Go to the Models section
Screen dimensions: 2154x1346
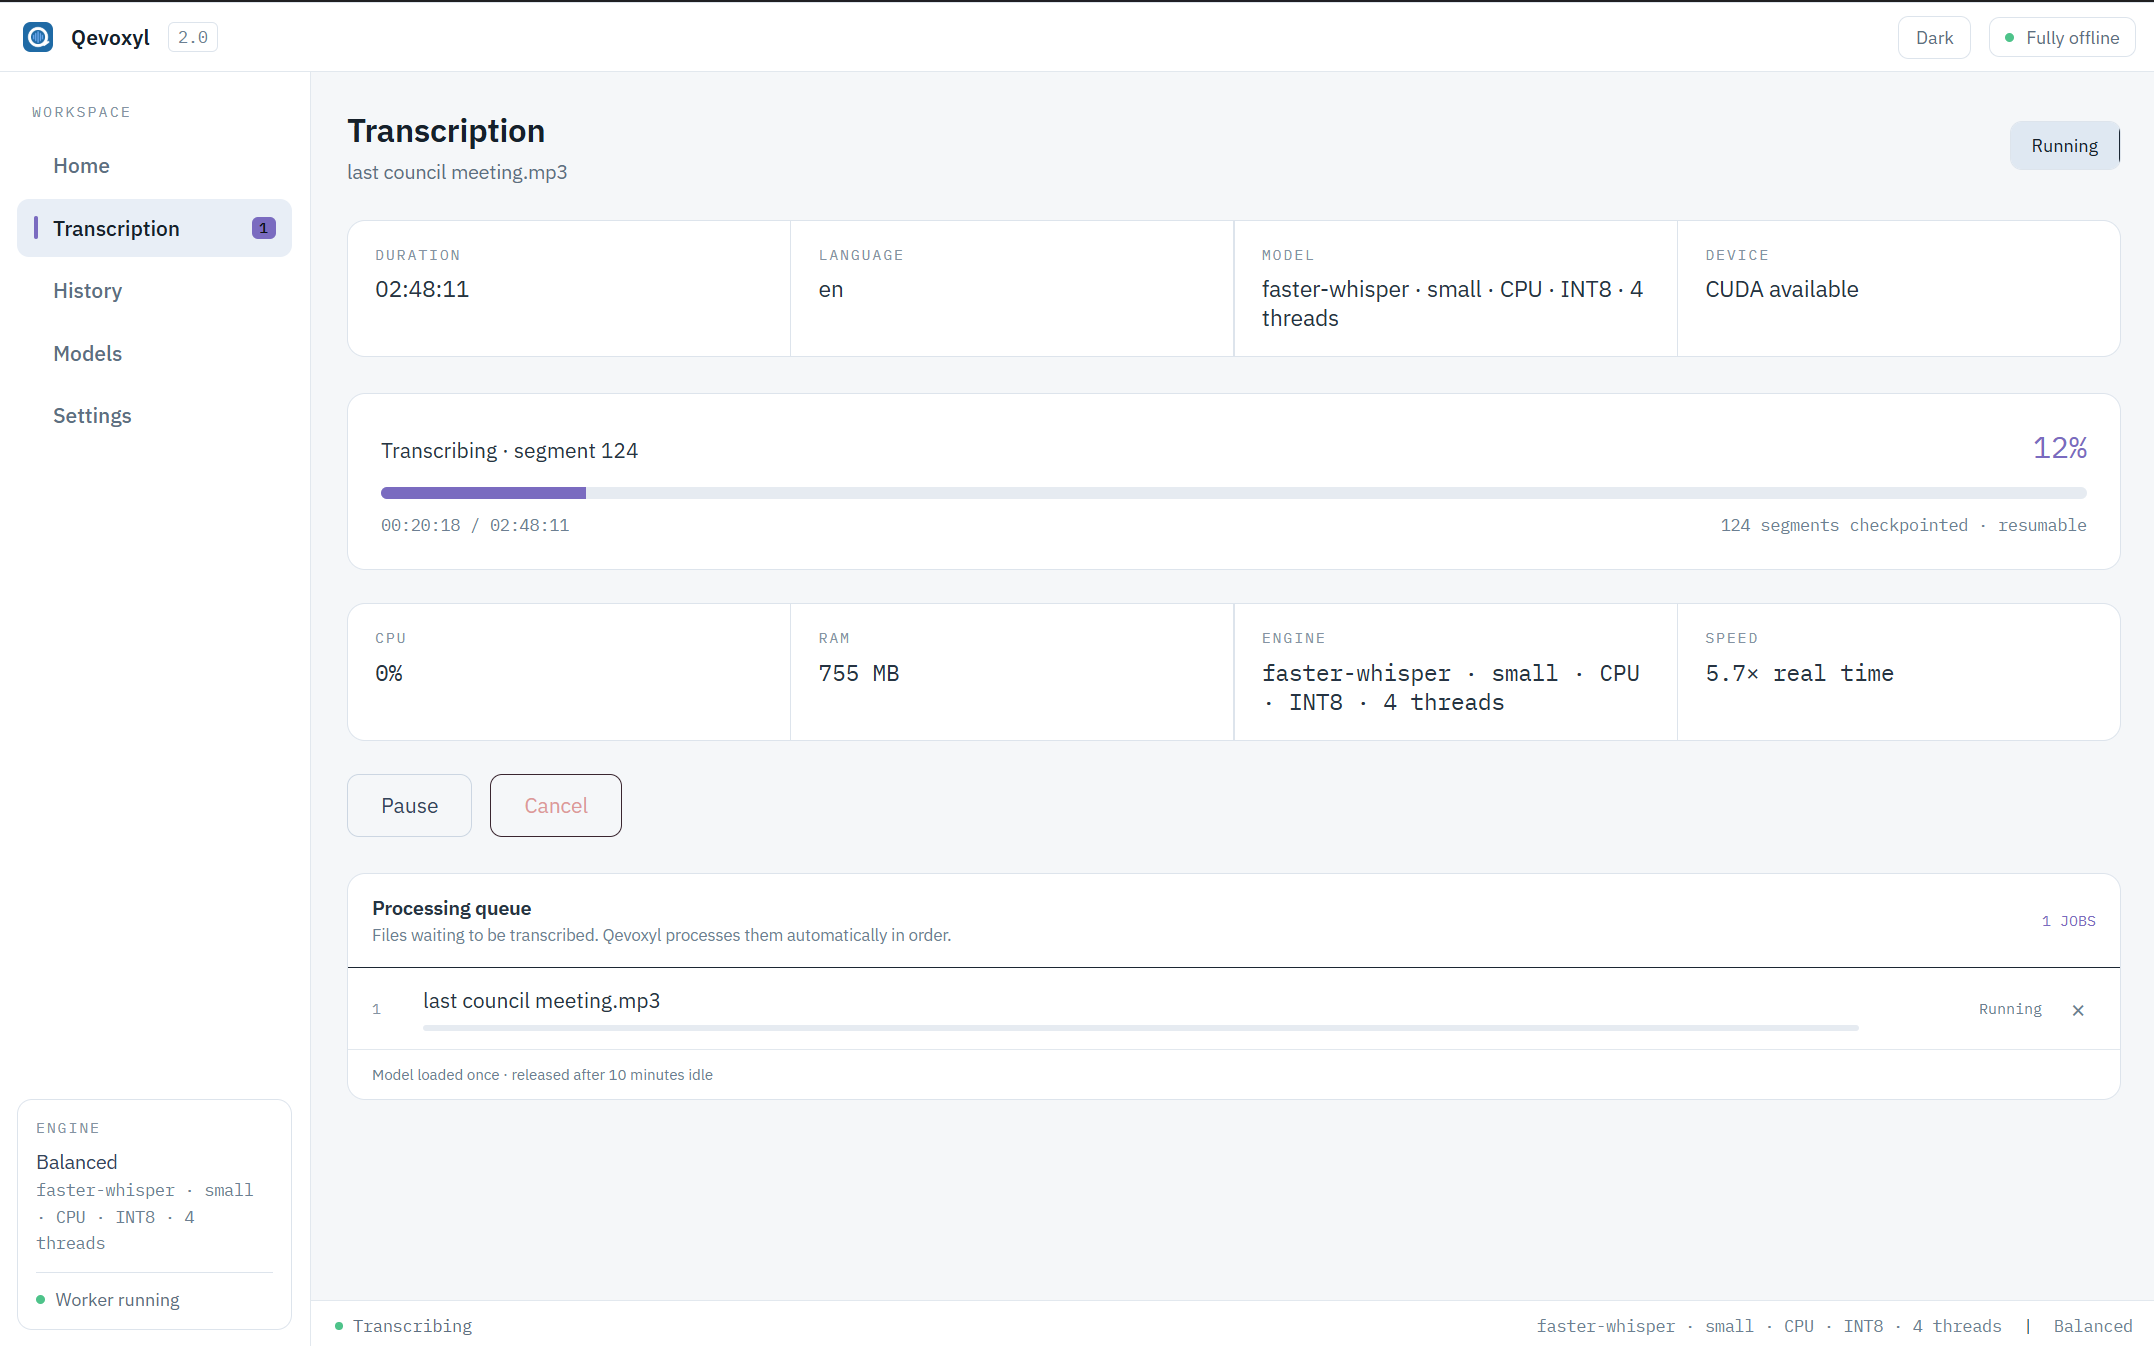[x=154, y=353]
